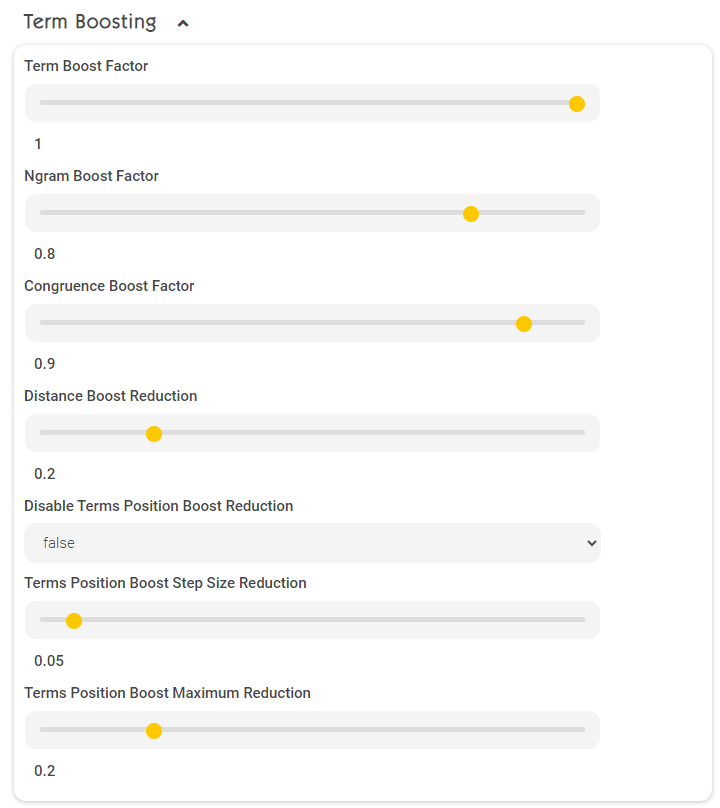Click the Terms Position Boost Step Size Reduction label

tap(165, 583)
